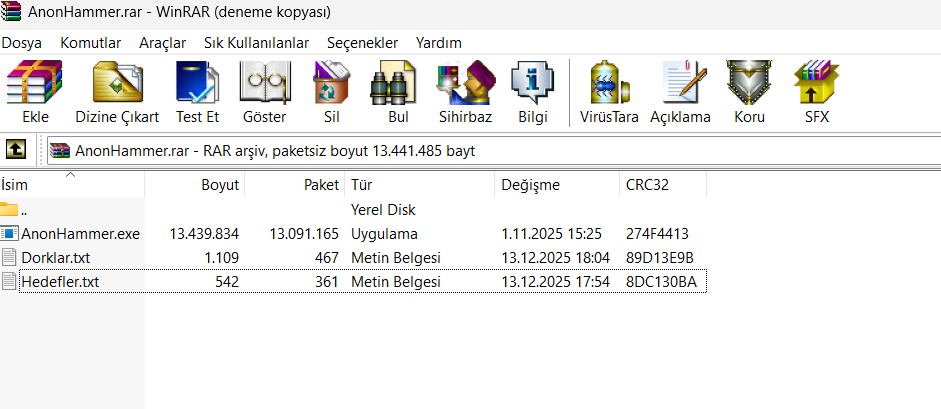Open the Araçlar menu
The width and height of the screenshot is (941, 409).
(x=163, y=43)
